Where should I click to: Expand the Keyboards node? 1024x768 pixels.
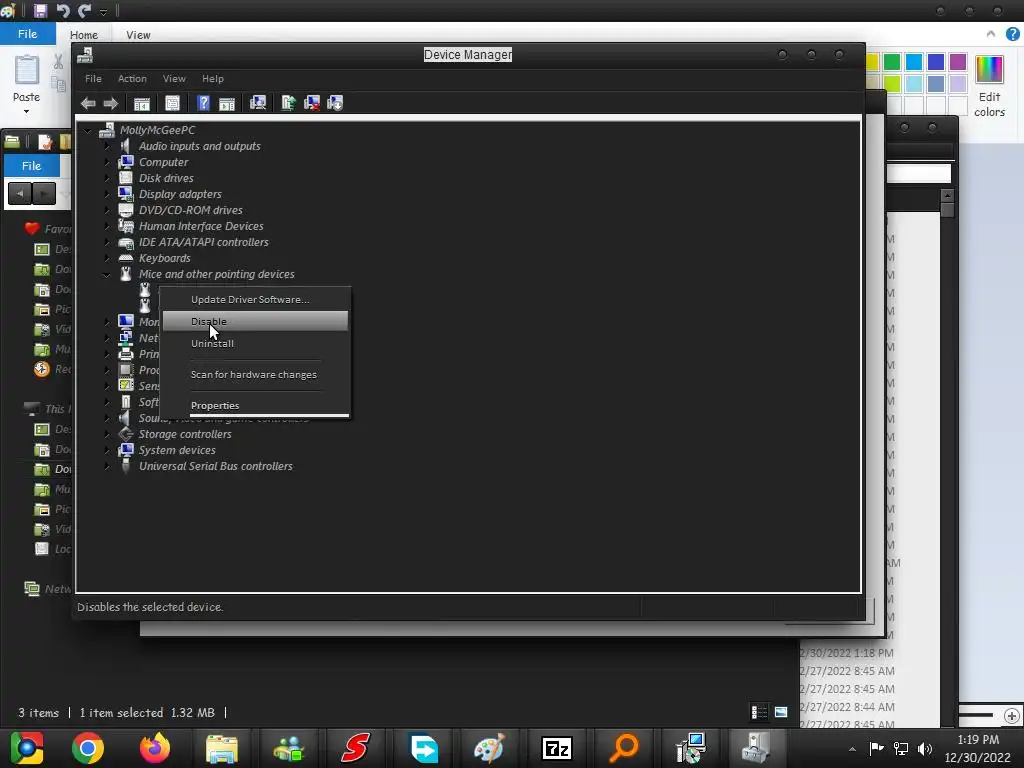tap(107, 258)
